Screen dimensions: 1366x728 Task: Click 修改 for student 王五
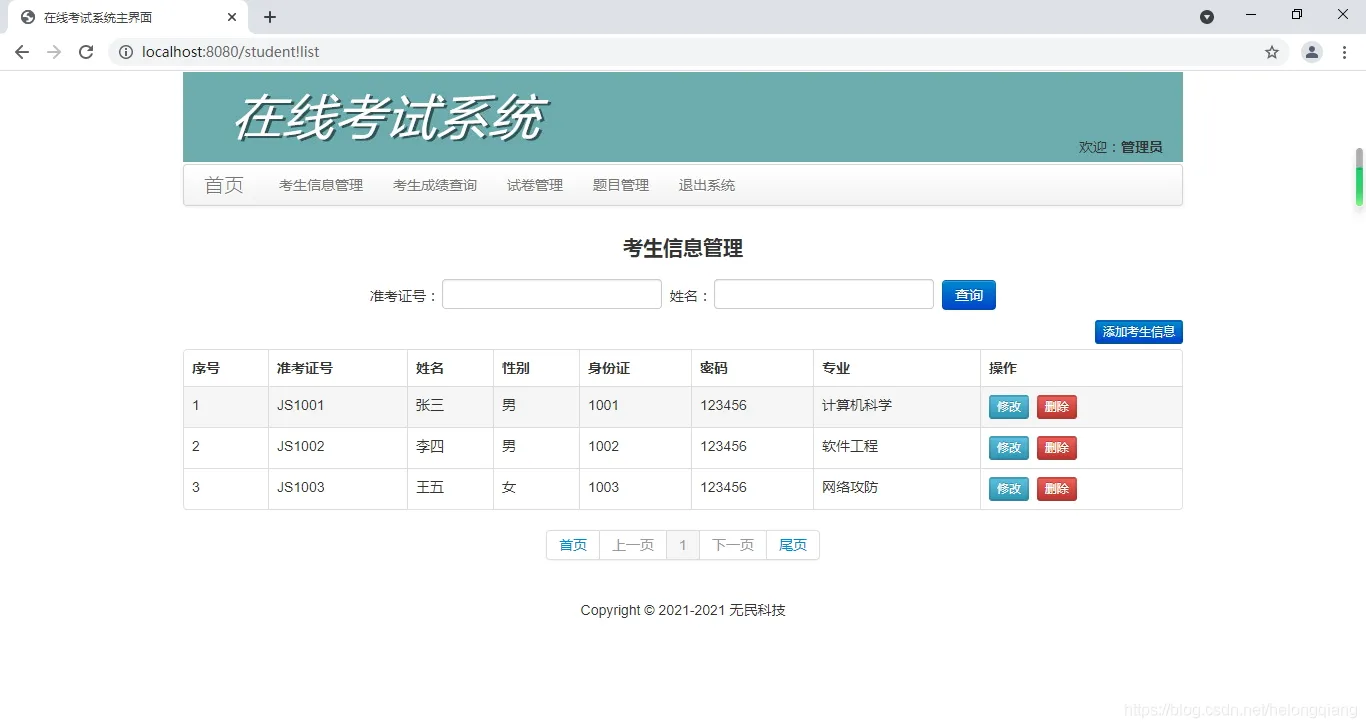point(1009,489)
